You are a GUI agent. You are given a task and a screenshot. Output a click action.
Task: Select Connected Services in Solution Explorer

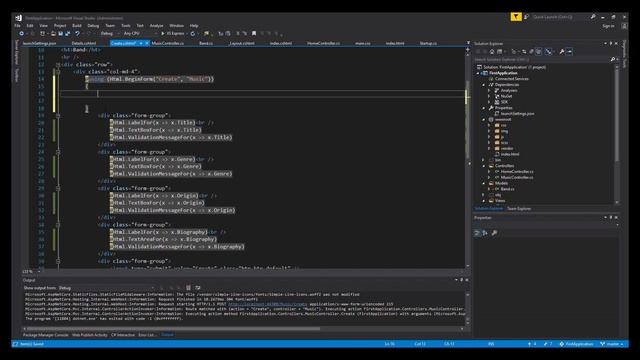[x=511, y=79]
